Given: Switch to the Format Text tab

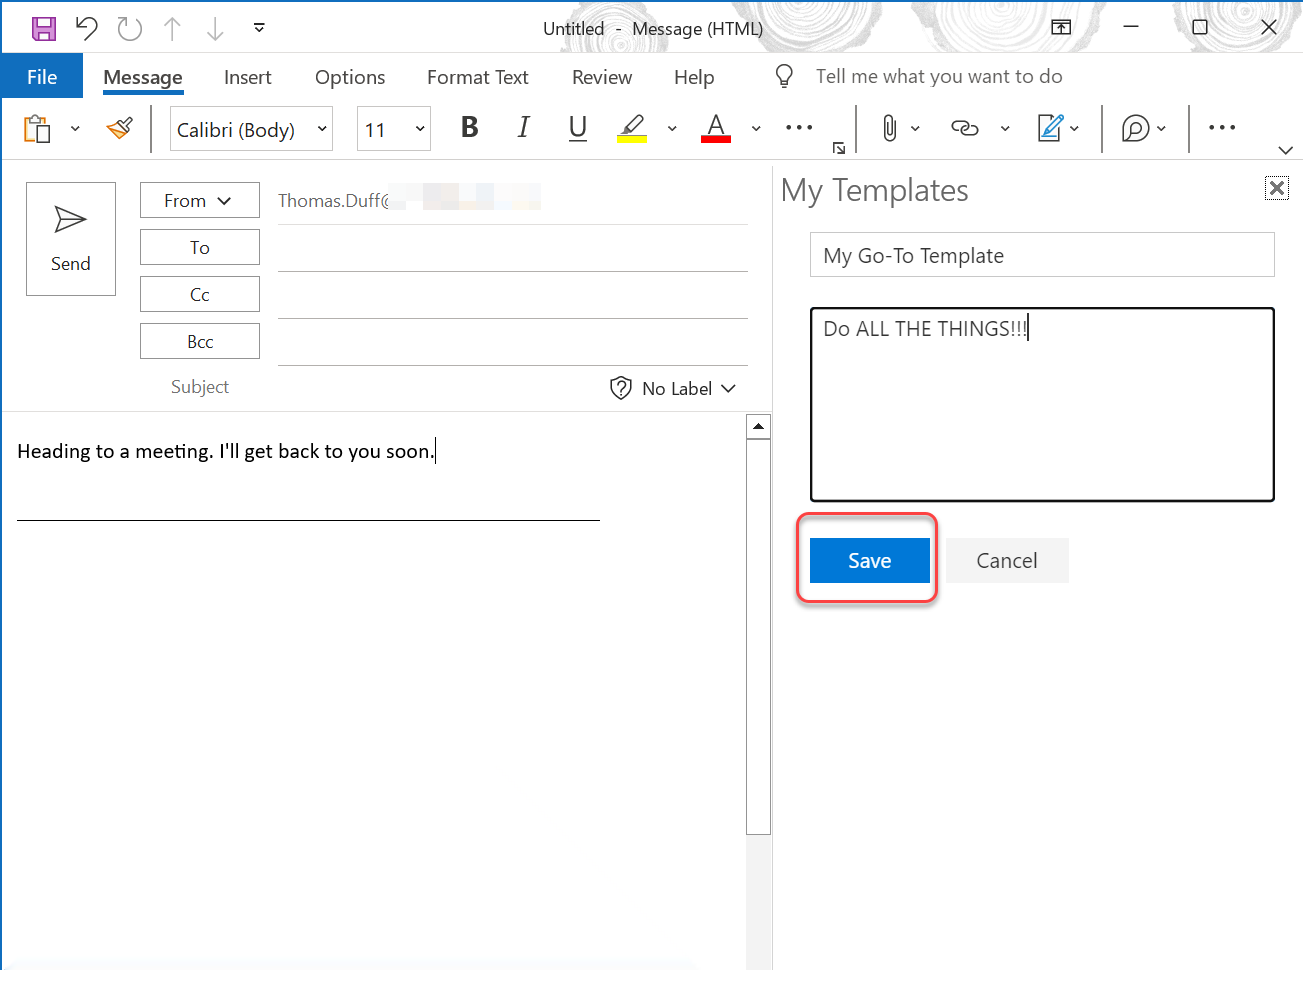Looking at the screenshot, I should 477,77.
